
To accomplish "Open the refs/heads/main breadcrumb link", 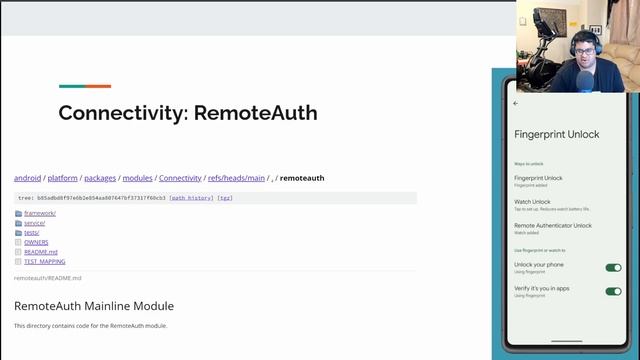I will [x=236, y=178].
